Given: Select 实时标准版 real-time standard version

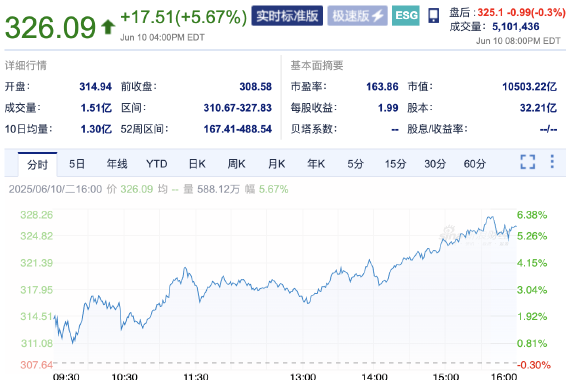Looking at the screenshot, I should click(287, 15).
